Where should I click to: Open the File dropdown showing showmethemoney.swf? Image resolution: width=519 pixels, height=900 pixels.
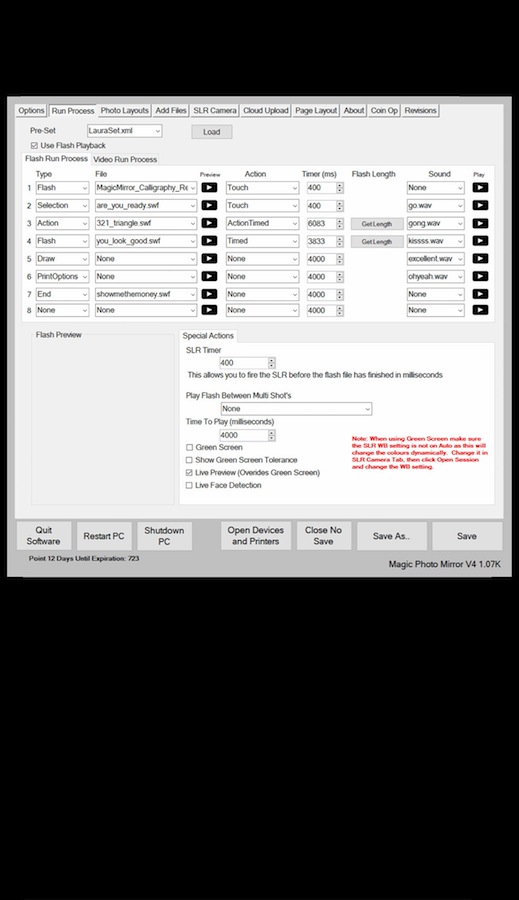pyautogui.click(x=146, y=294)
